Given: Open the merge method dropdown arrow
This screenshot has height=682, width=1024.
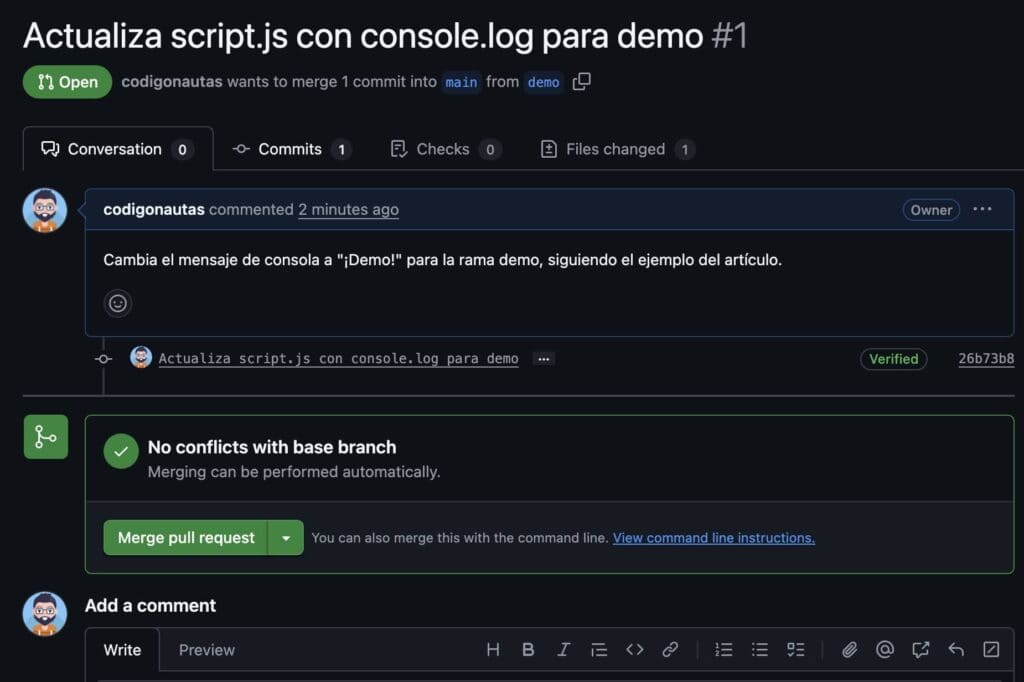Looking at the screenshot, I should click(286, 538).
